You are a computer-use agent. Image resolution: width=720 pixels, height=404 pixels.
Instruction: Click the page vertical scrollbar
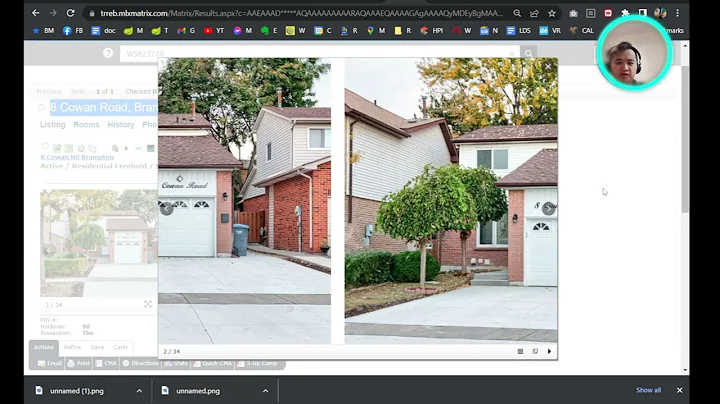pos(685,138)
